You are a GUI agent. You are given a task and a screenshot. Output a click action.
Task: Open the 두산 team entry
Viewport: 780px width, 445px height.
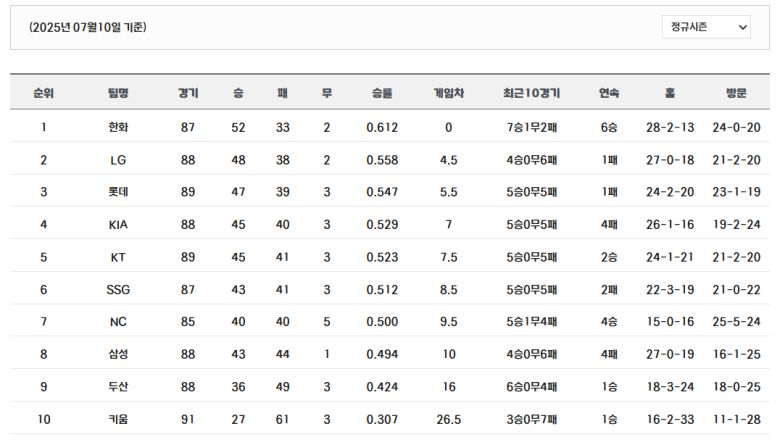tap(118, 387)
